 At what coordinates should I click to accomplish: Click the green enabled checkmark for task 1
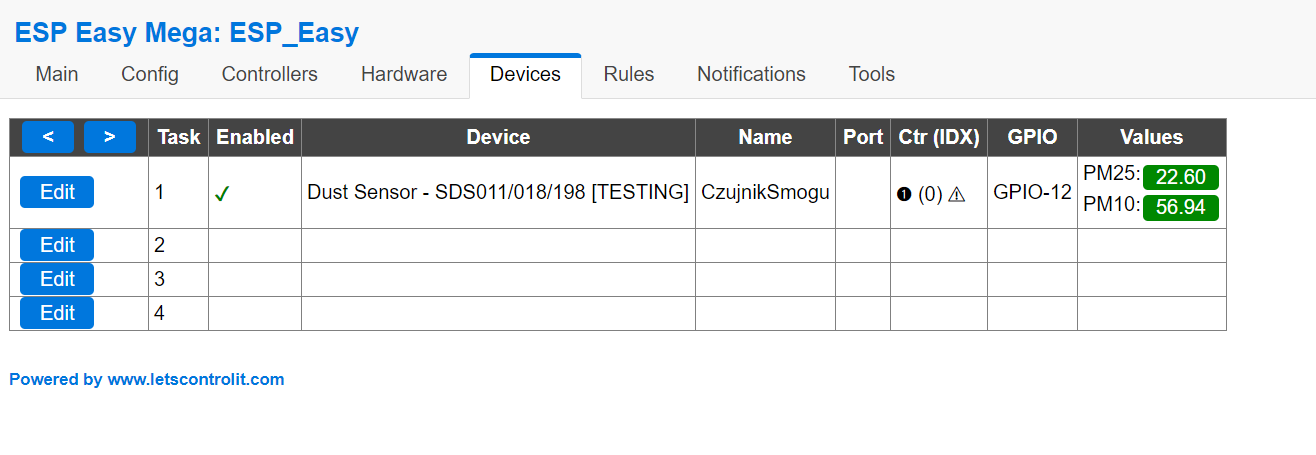coord(221,194)
